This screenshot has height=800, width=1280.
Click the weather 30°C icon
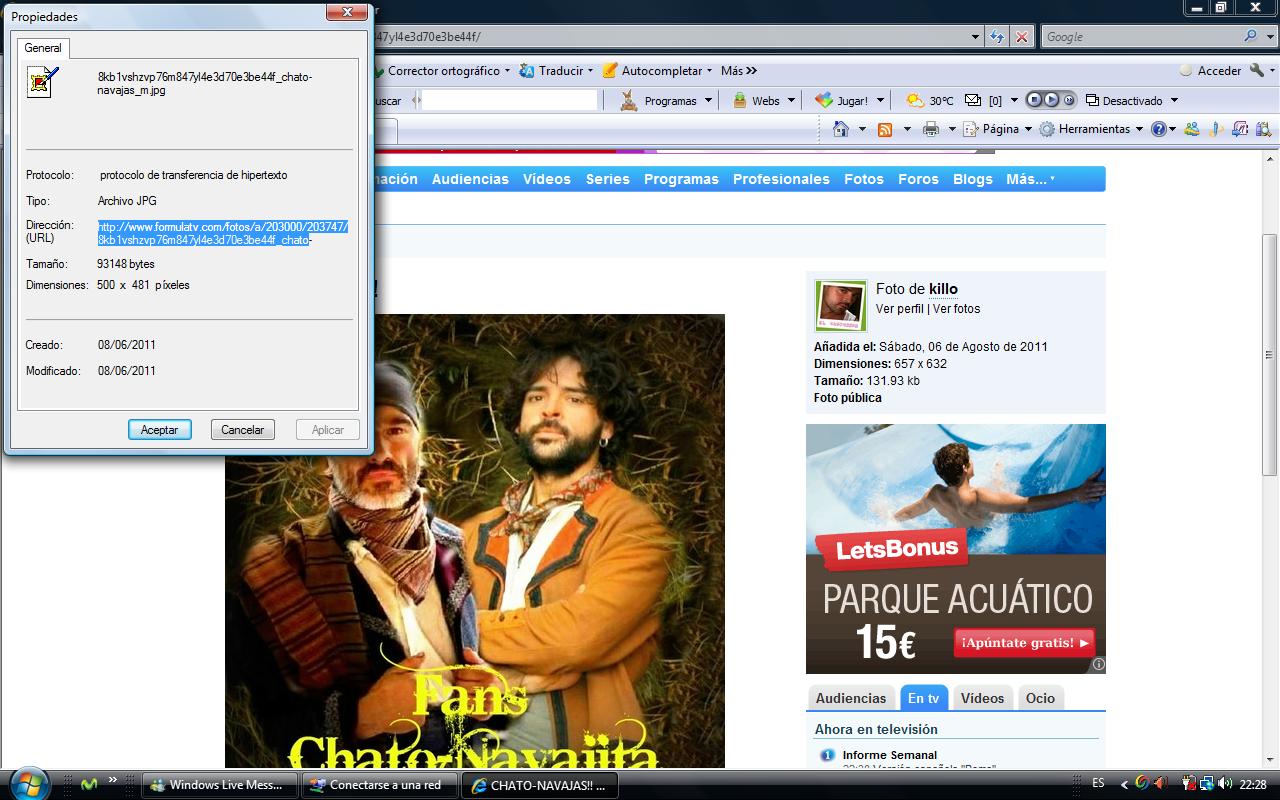914,100
